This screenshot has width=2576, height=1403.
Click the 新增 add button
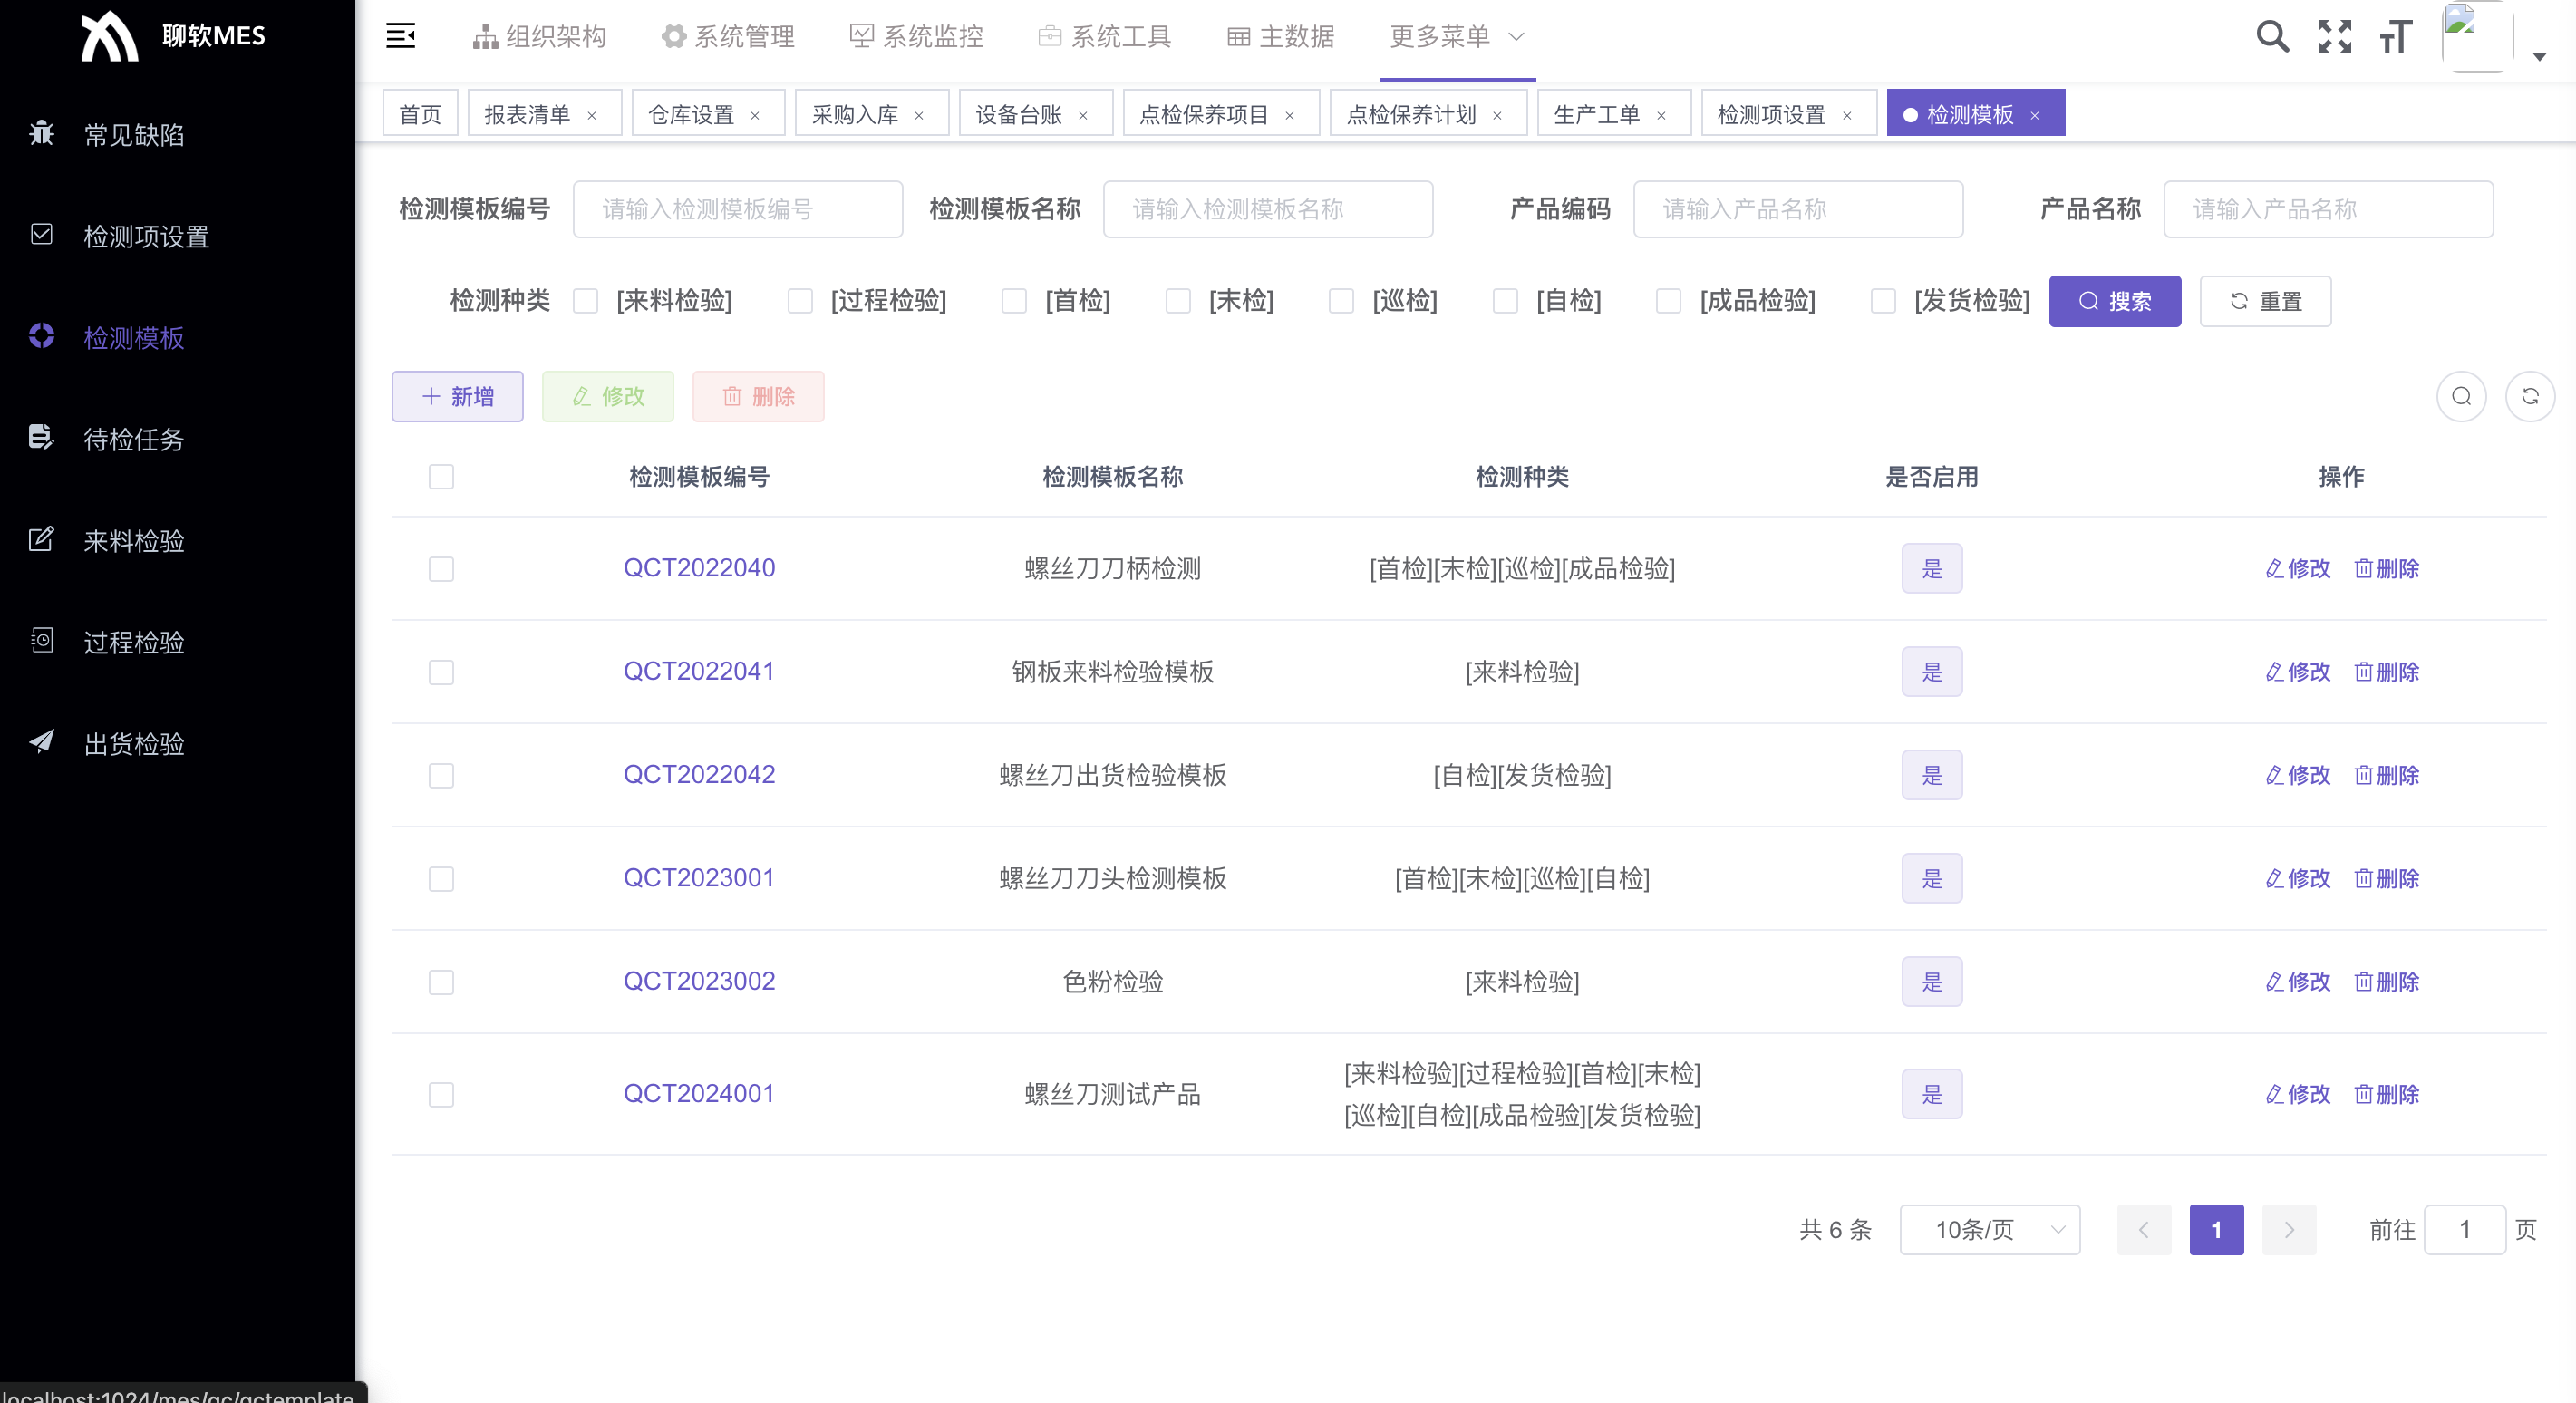(457, 397)
